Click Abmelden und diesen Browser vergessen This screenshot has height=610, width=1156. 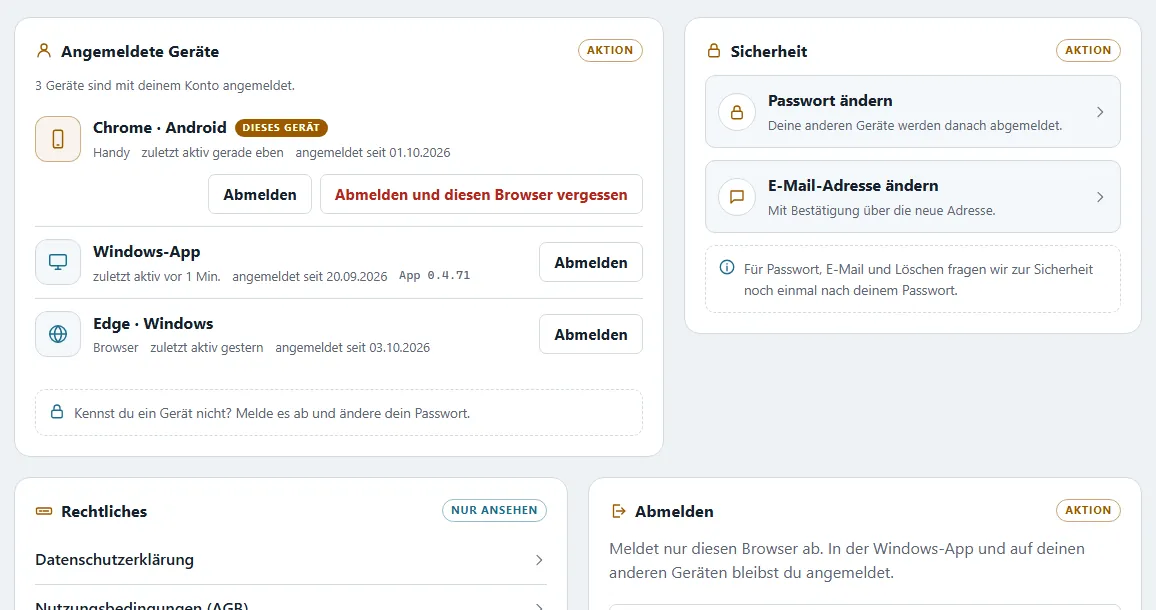pyautogui.click(x=481, y=195)
